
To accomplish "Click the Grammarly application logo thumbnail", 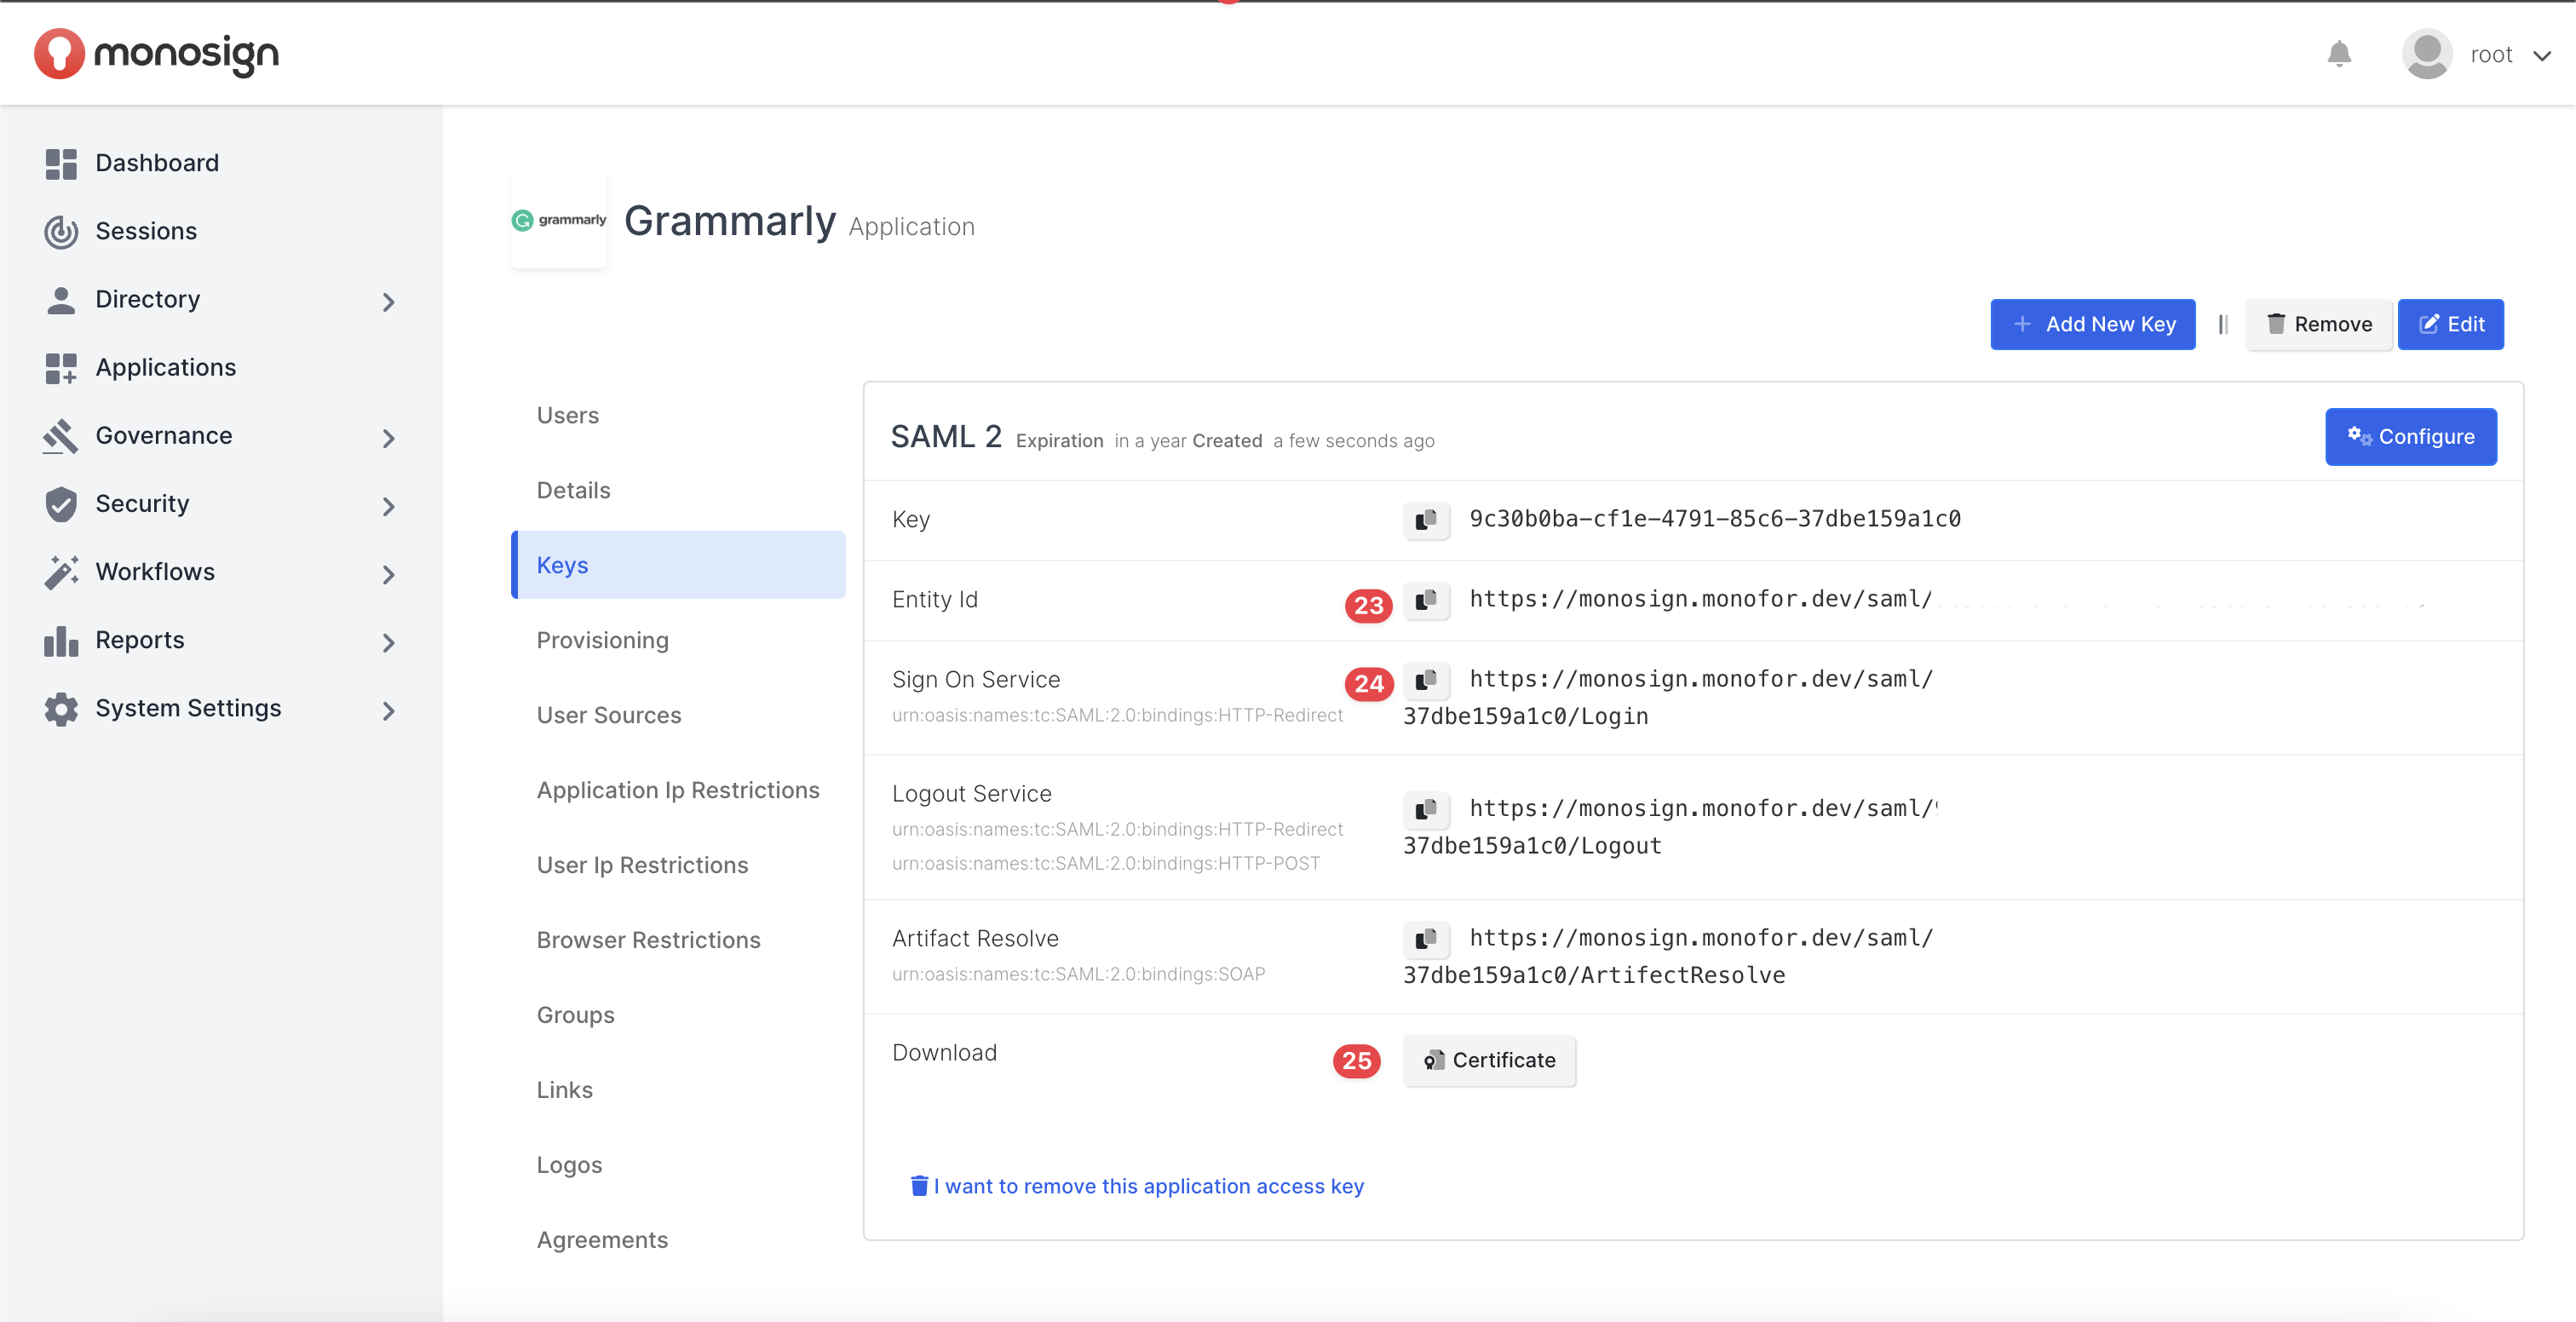I will (559, 220).
